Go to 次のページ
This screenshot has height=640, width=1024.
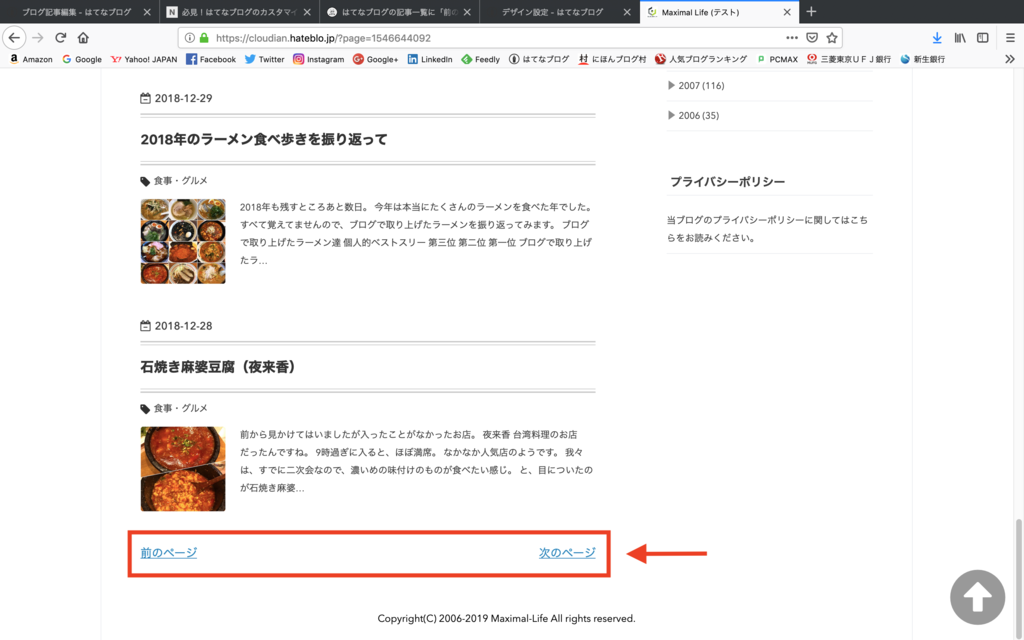(567, 552)
